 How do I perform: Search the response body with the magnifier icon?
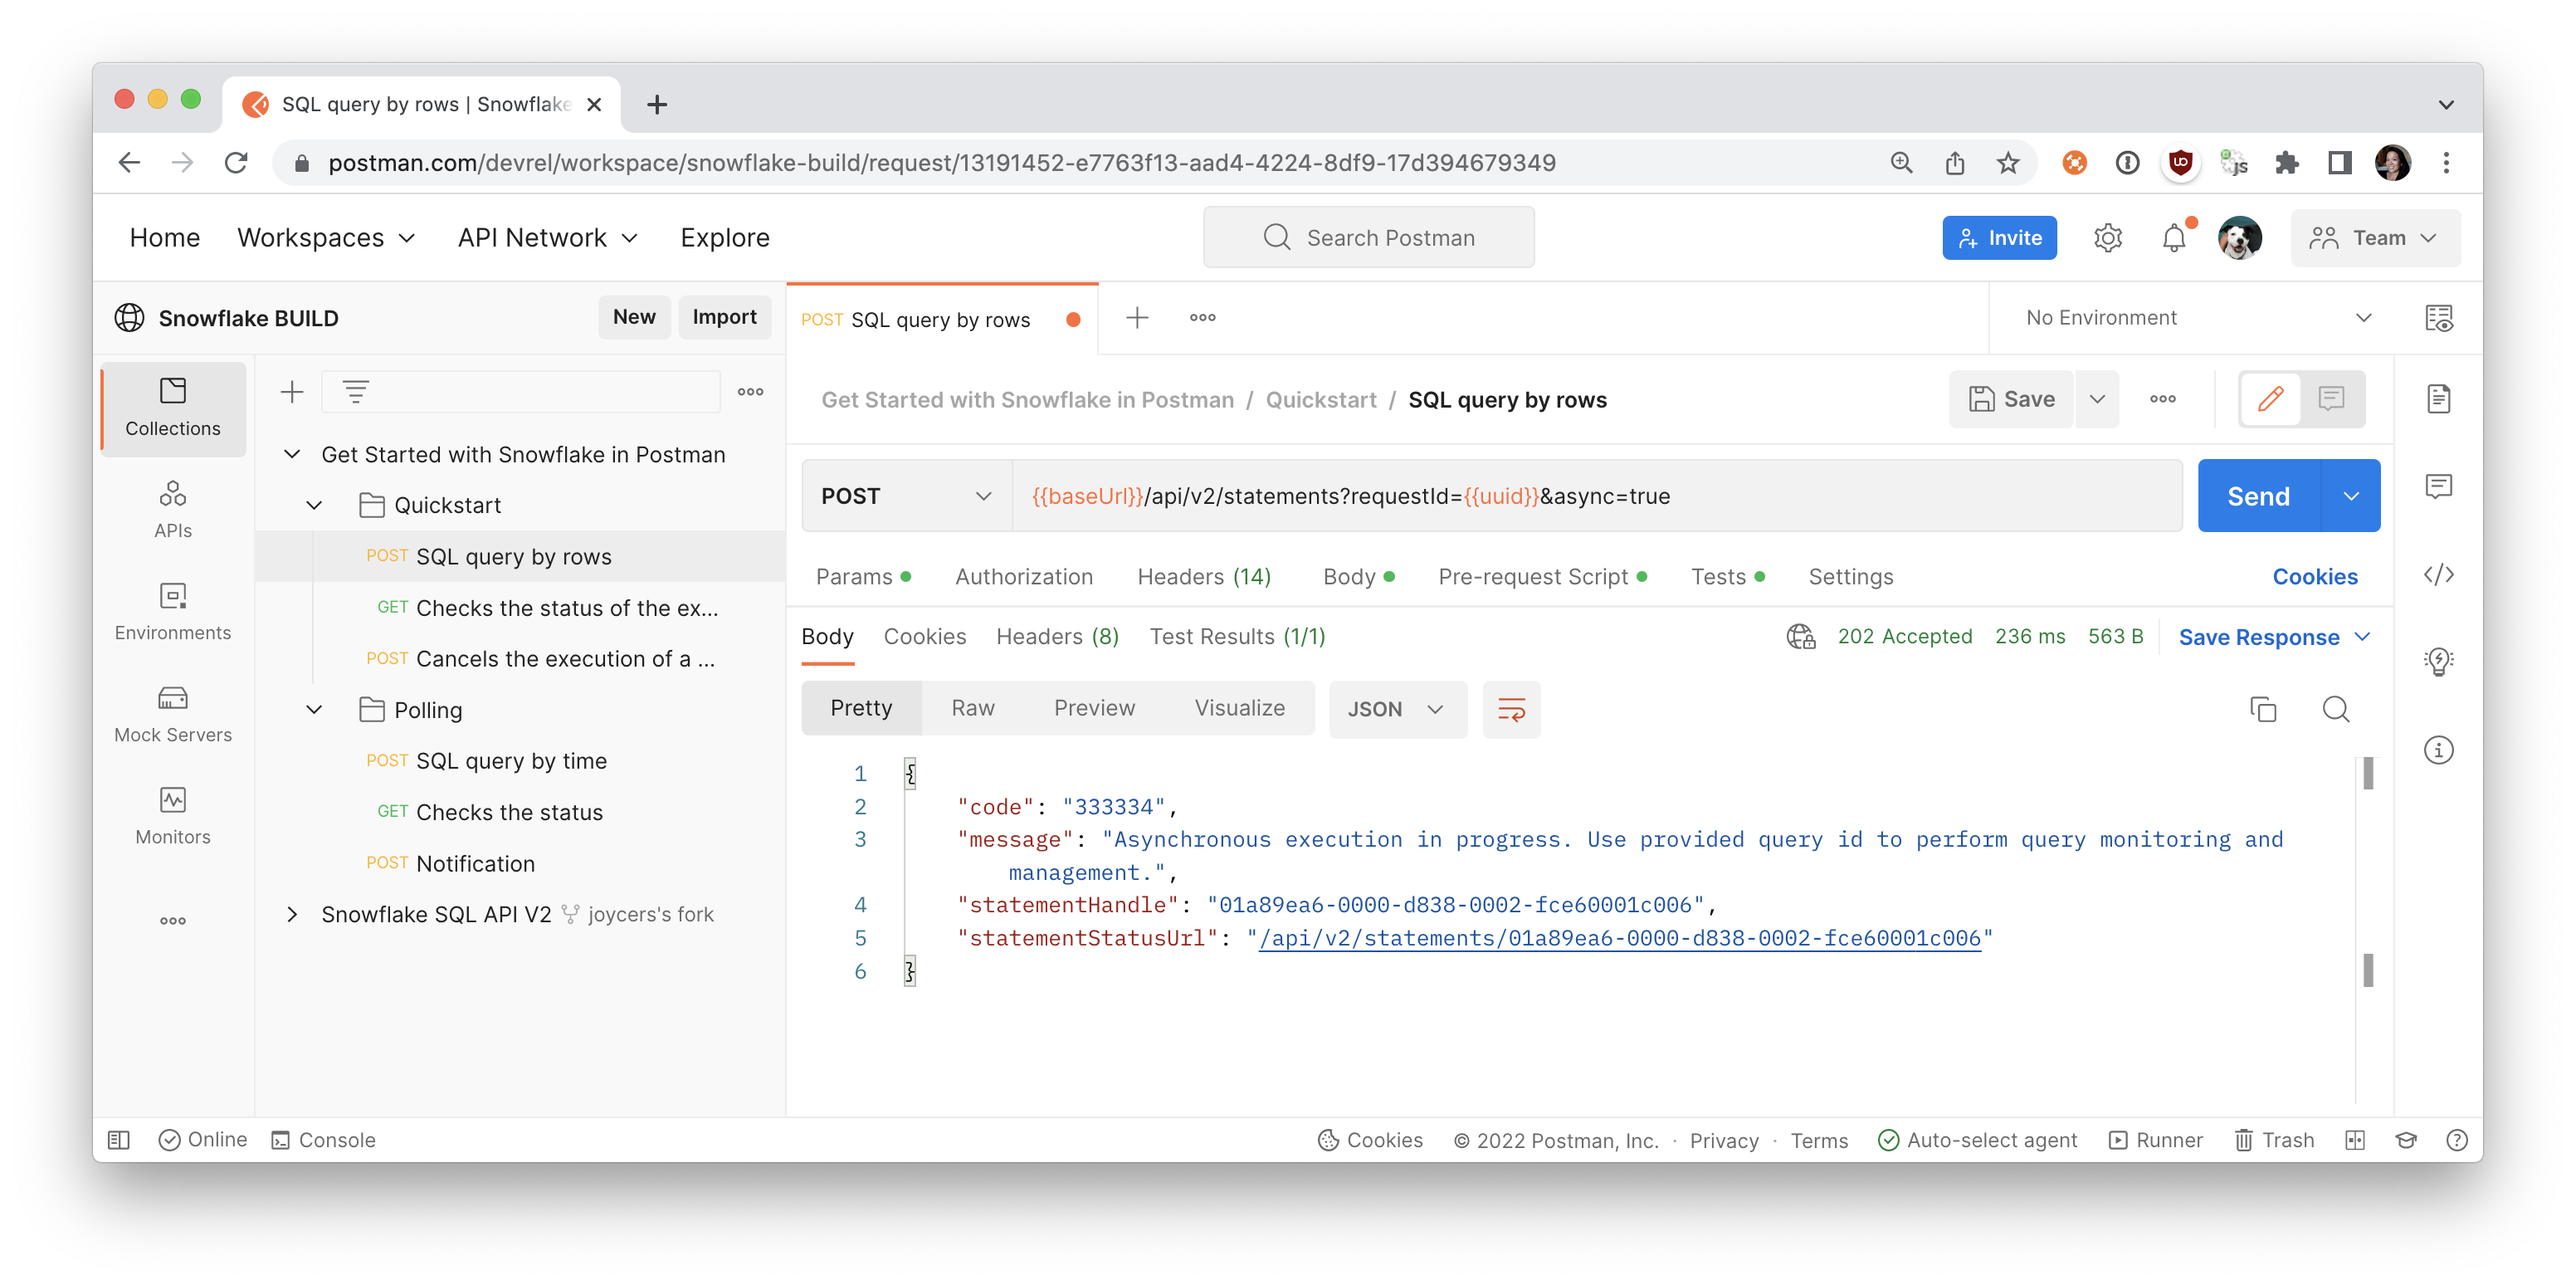point(2335,709)
